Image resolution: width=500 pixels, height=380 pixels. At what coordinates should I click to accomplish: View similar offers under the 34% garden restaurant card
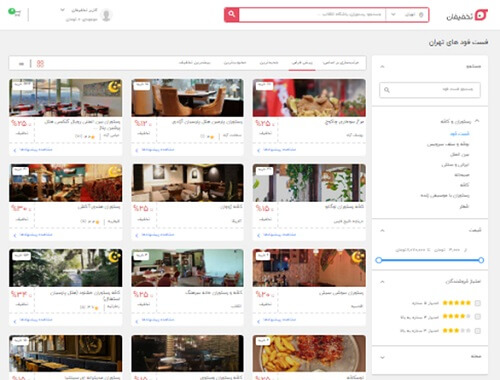coord(33,320)
